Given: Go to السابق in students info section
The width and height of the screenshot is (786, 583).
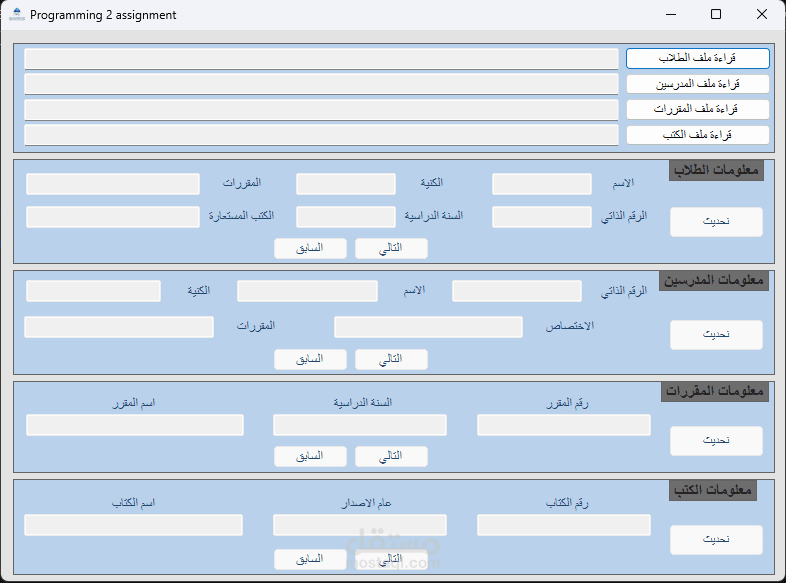Looking at the screenshot, I should pos(310,249).
